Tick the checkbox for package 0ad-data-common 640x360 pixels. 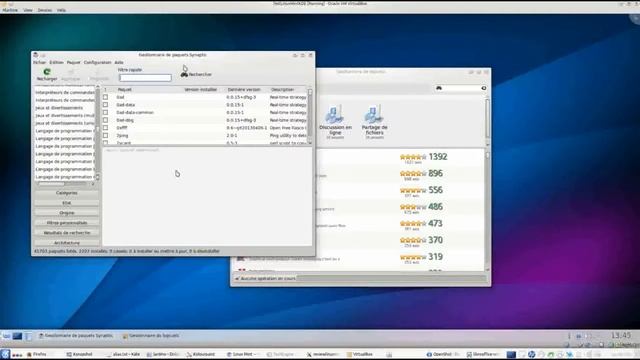(x=105, y=112)
